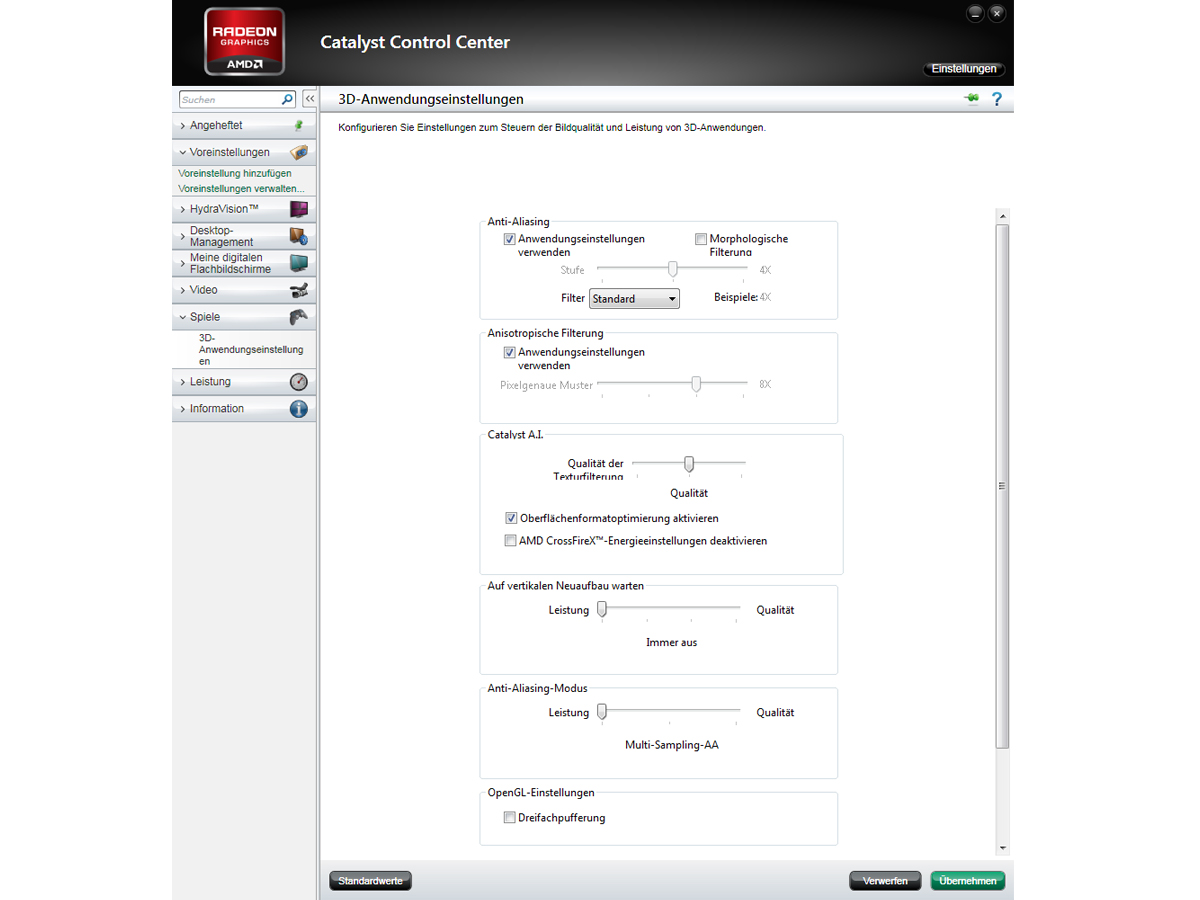Click the scrollbar up arrow
This screenshot has width=1200, height=900.
(1003, 216)
